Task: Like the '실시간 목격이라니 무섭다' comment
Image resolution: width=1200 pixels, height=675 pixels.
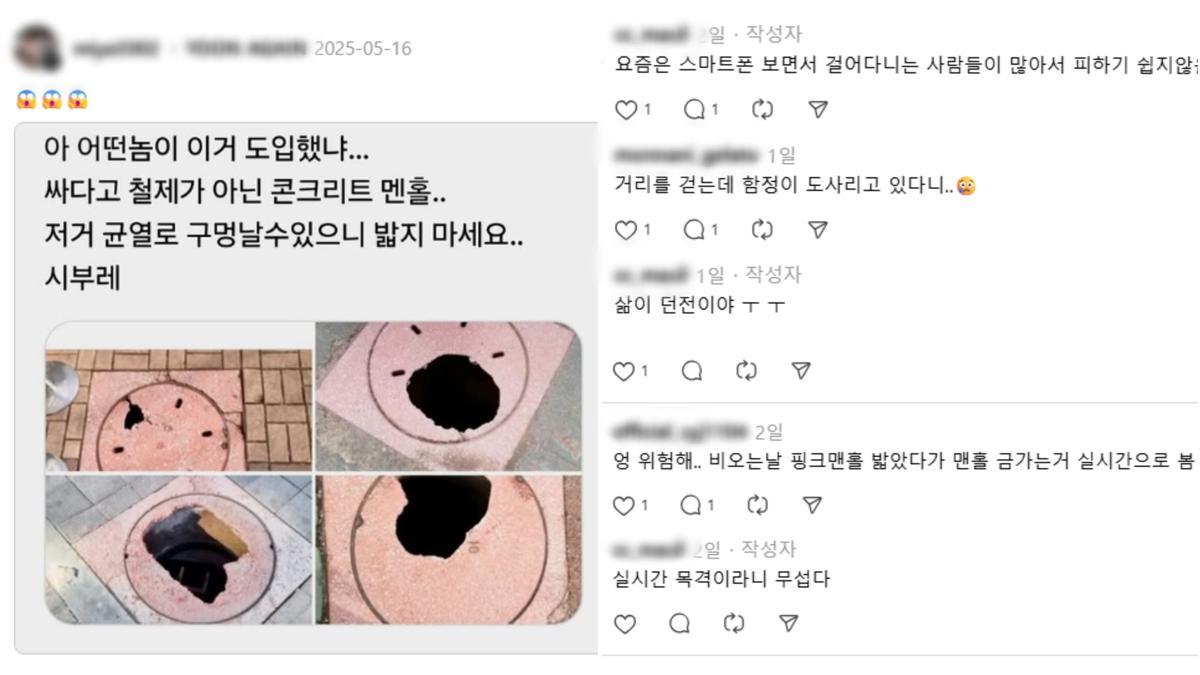Action: [624, 624]
